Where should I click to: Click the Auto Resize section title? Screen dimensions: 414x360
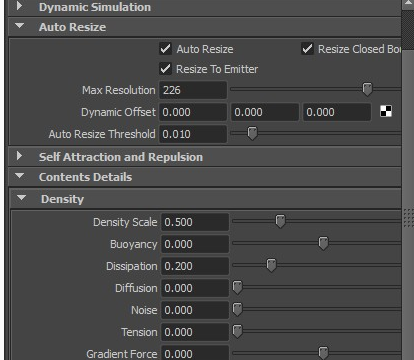click(x=72, y=27)
